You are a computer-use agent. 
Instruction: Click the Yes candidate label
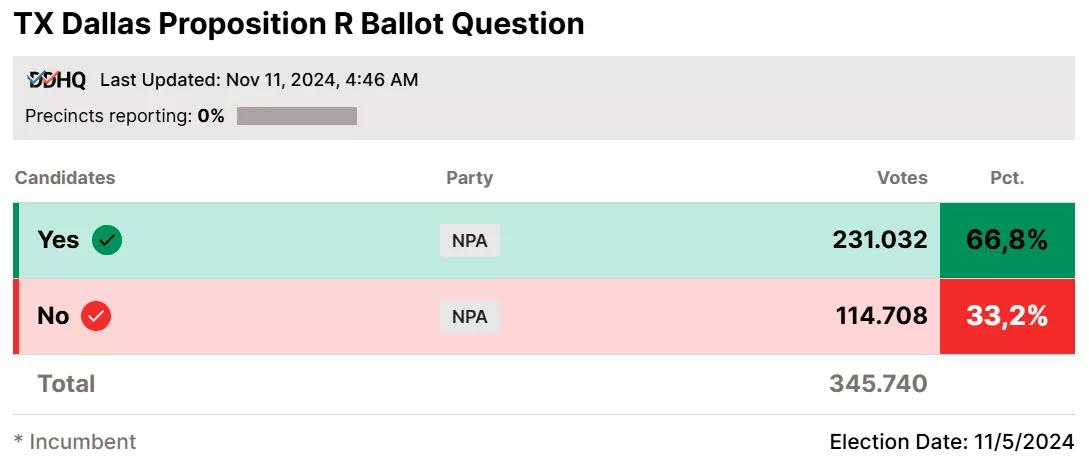click(x=58, y=240)
